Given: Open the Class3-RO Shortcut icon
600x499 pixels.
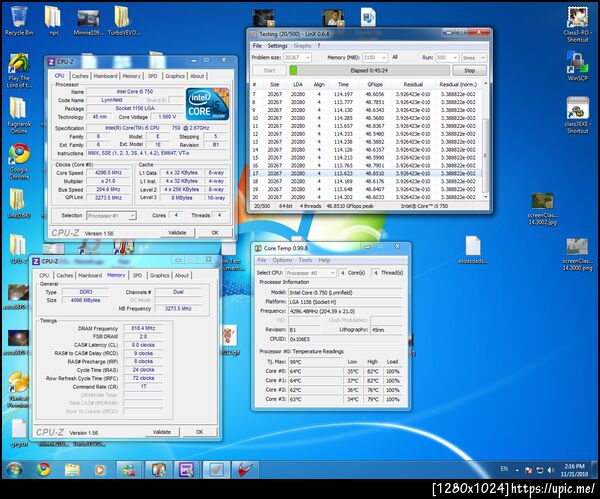Looking at the screenshot, I should (577, 24).
